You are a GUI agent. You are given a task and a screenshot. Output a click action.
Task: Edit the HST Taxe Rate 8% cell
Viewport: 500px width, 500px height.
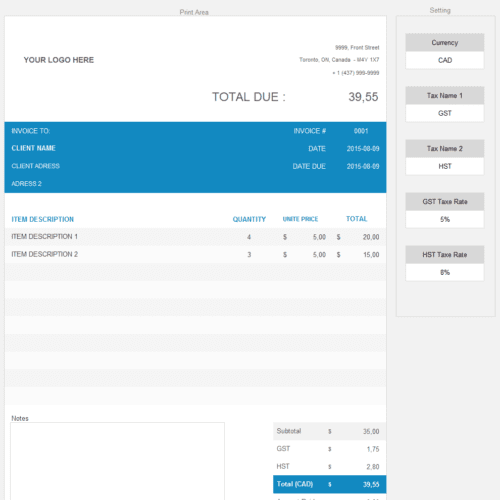(x=444, y=272)
